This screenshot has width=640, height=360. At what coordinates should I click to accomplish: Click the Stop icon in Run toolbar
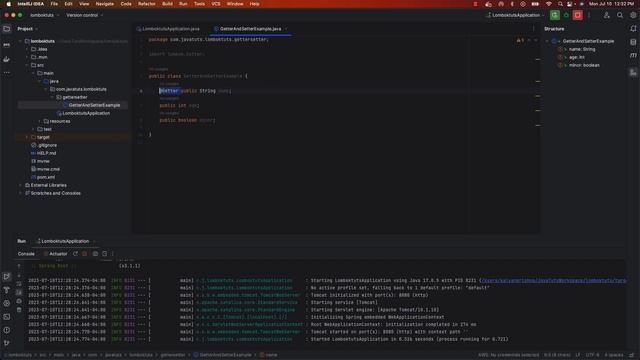[85, 253]
